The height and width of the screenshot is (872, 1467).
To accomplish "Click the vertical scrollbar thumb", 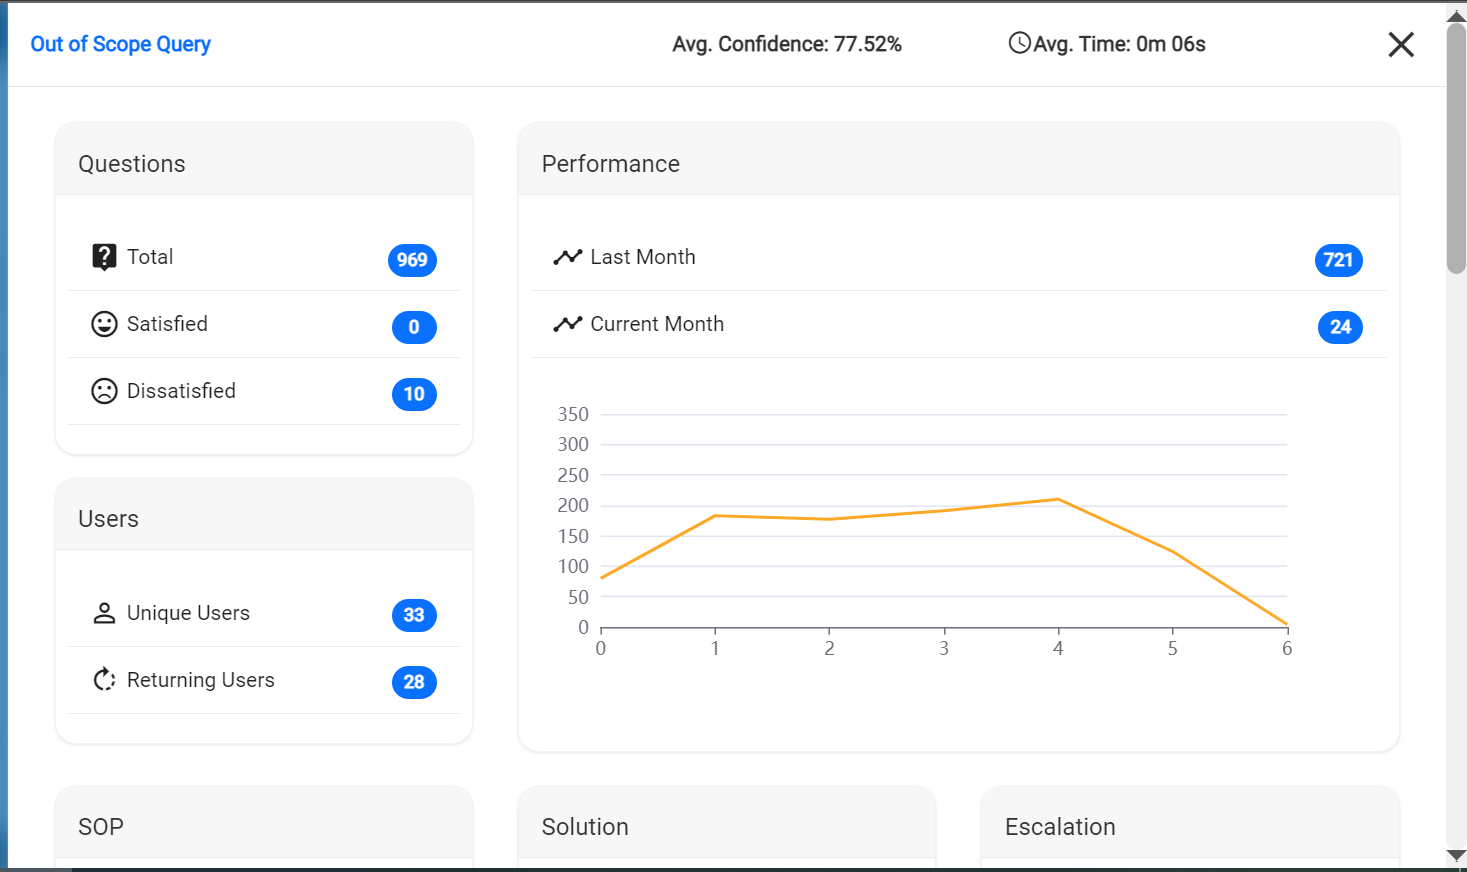I will [1456, 150].
